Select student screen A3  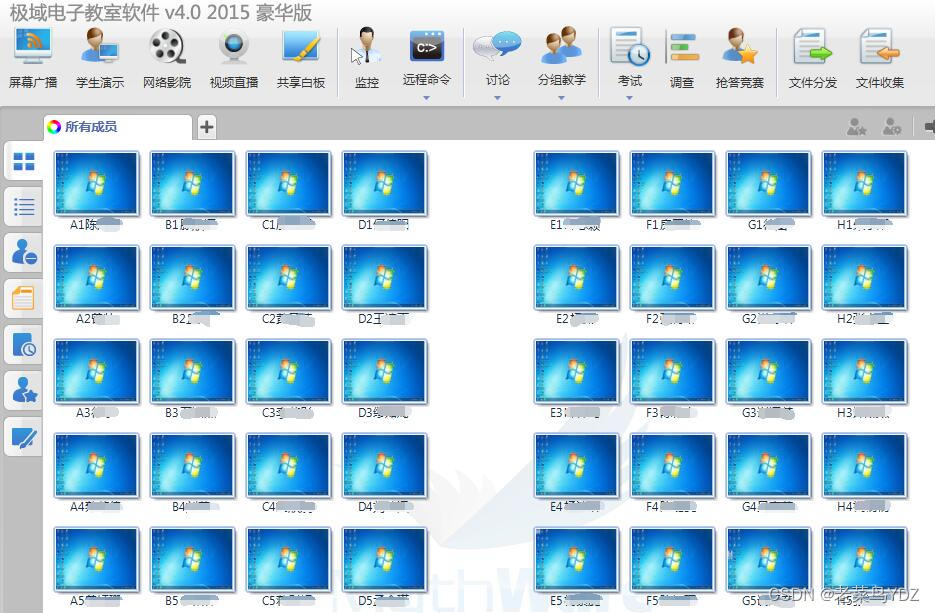(96, 372)
